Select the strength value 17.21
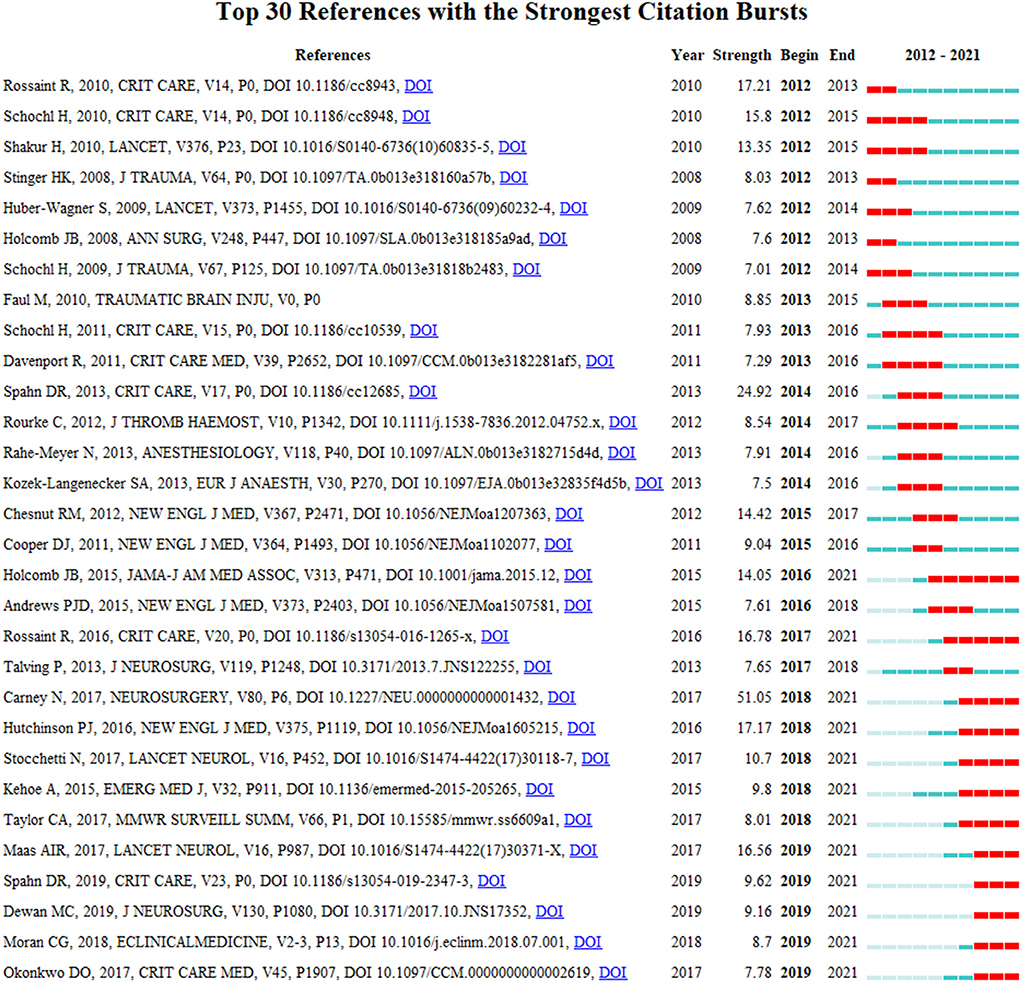Screen dimensions: 1021x982 754,86
